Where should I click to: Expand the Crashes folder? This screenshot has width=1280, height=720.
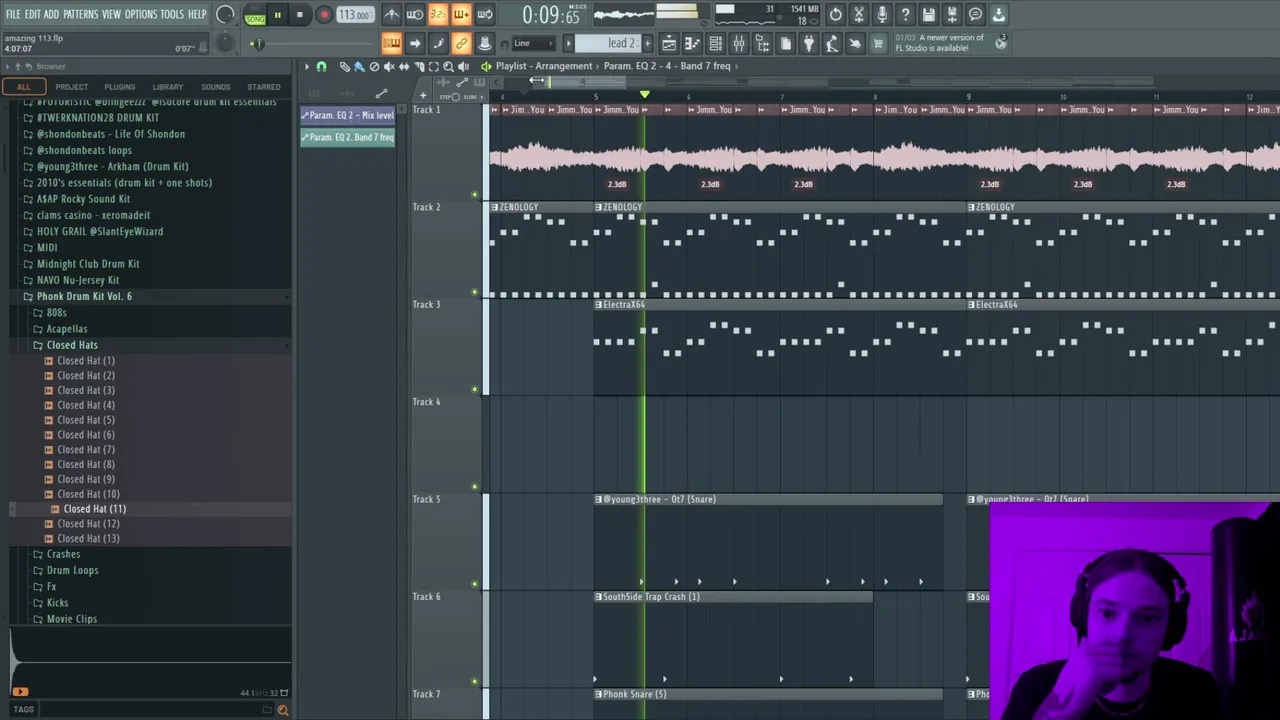click(63, 554)
